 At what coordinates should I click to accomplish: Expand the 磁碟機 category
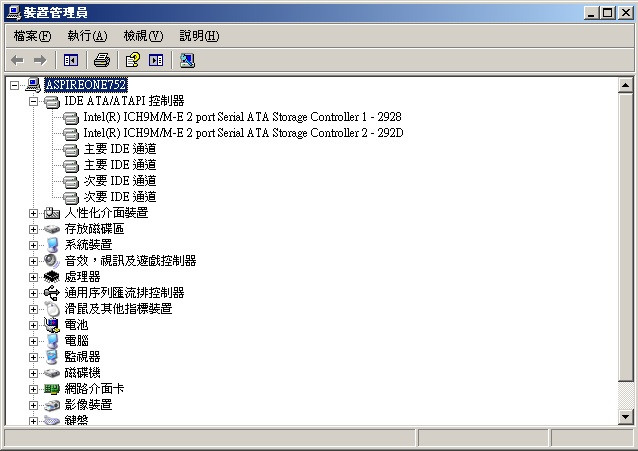tap(34, 373)
